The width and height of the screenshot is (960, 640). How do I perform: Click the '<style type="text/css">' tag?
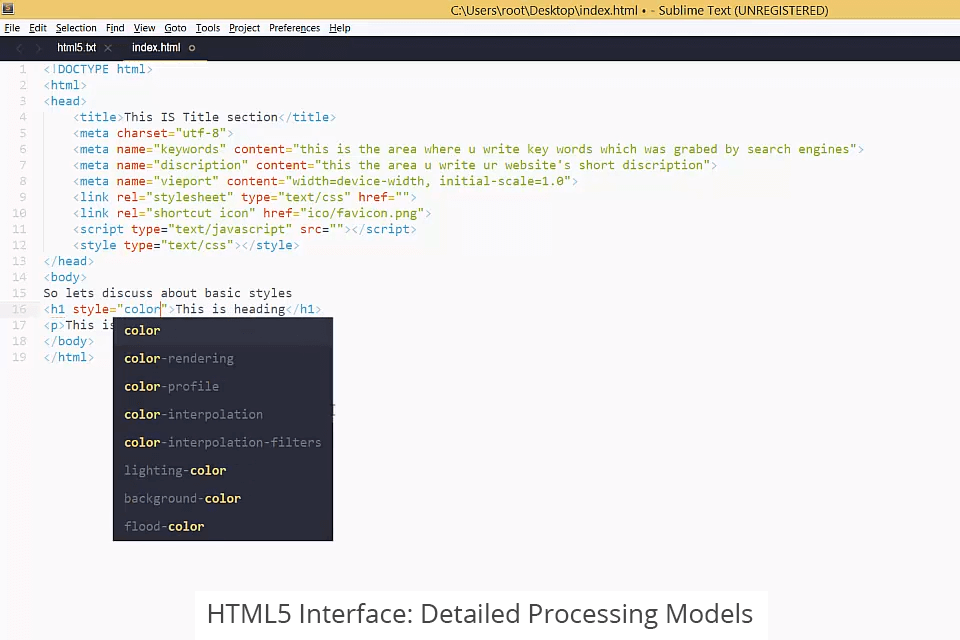coord(157,245)
